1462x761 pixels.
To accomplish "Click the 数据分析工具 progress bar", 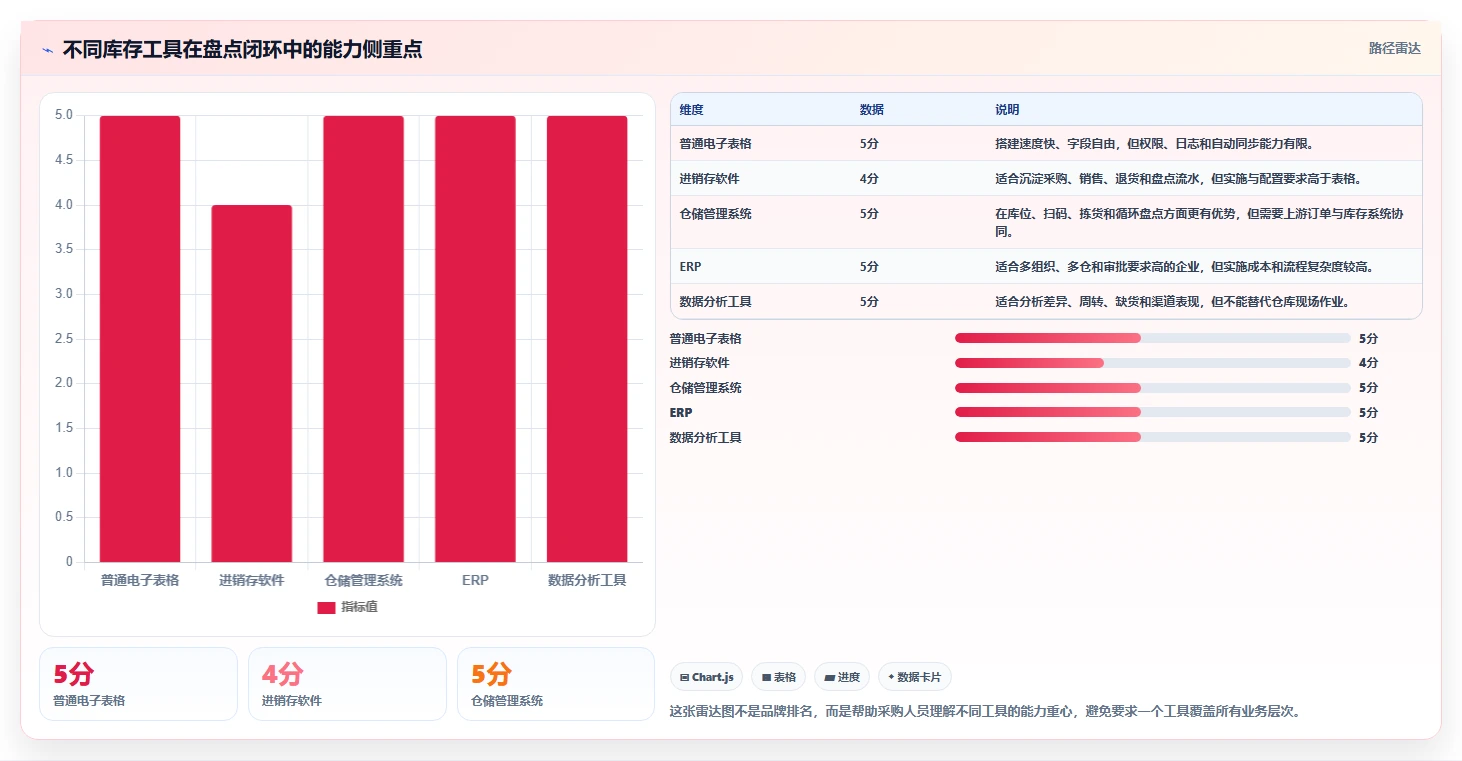I will [1153, 437].
